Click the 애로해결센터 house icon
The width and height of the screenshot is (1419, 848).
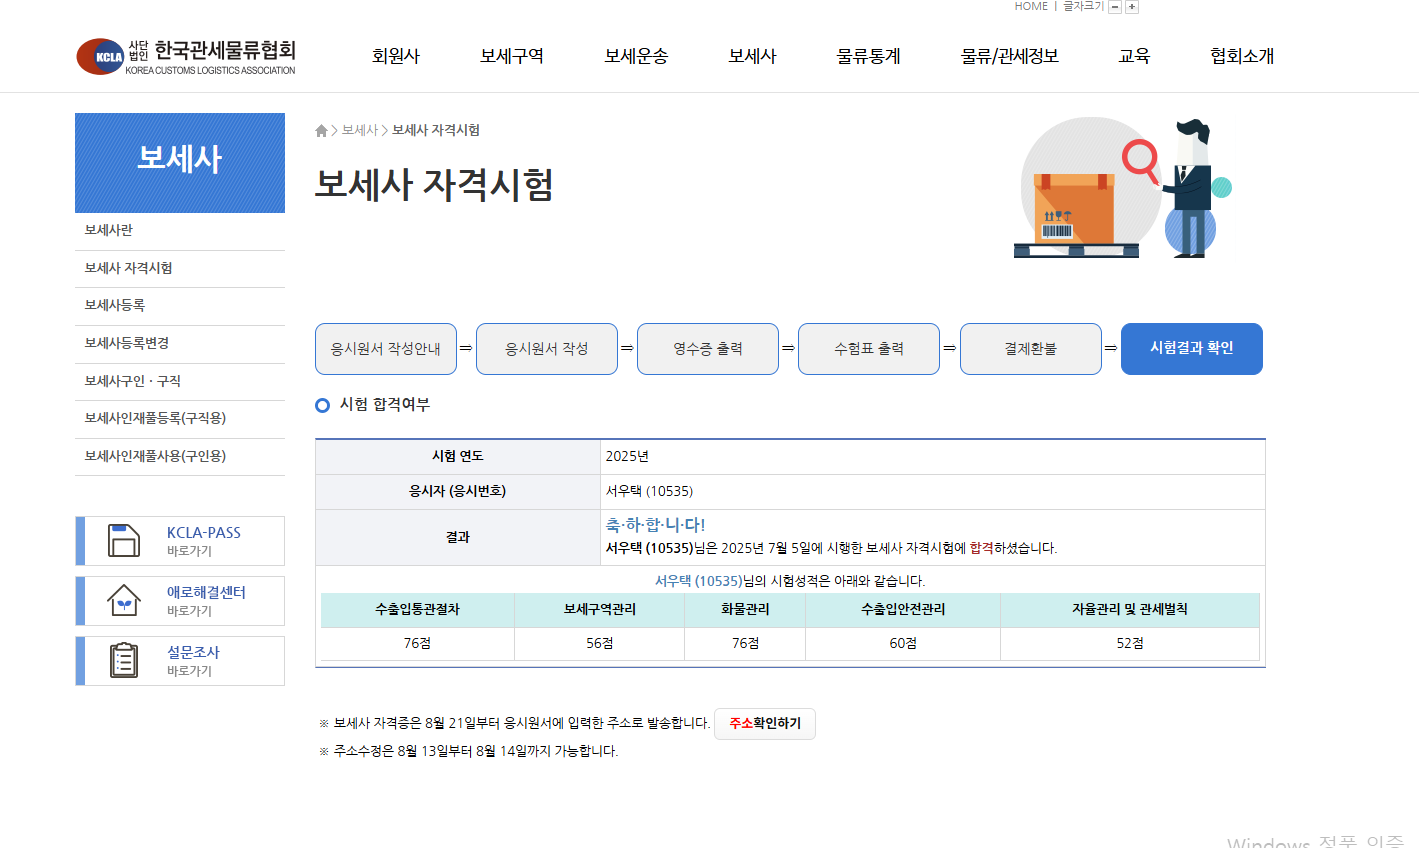(124, 601)
